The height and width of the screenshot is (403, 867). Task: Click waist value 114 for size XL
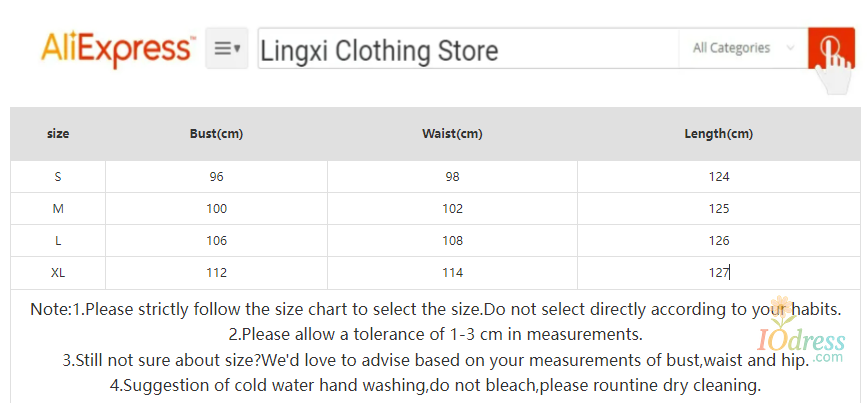tap(452, 273)
